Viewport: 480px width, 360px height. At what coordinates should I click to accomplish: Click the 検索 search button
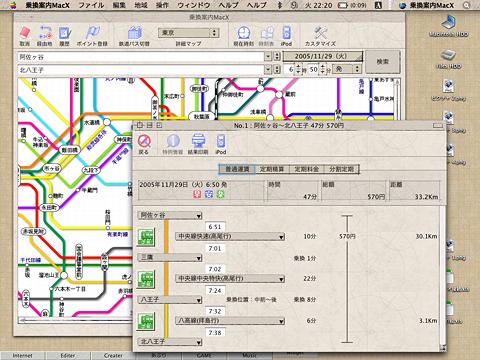(x=383, y=62)
